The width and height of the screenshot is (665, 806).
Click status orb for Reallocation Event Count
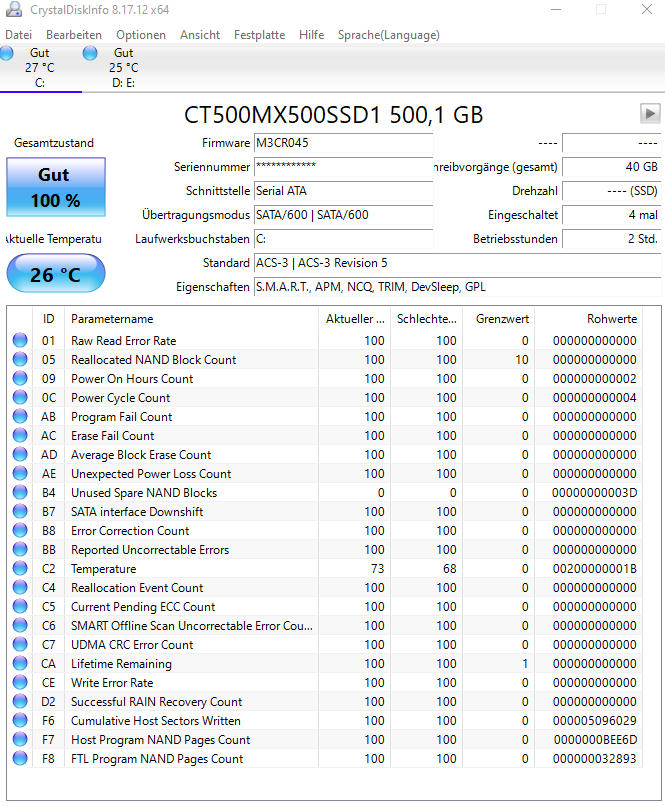pyautogui.click(x=20, y=588)
